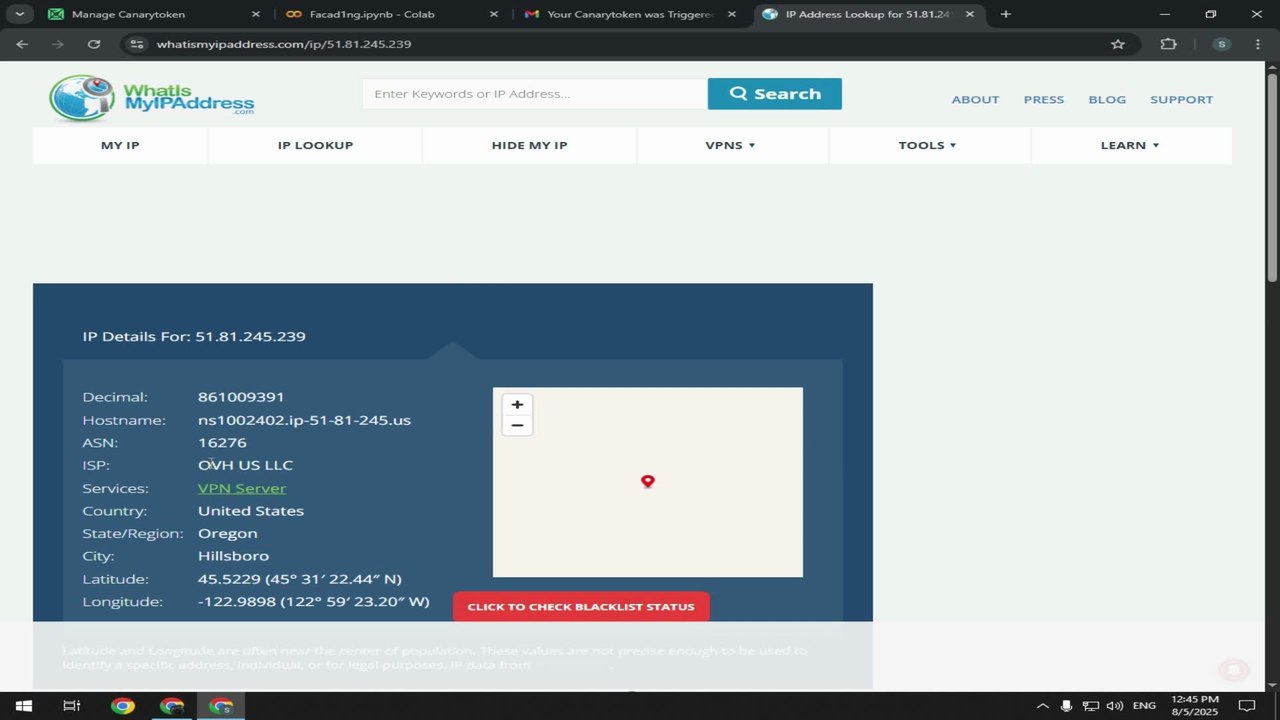The image size is (1280, 720).
Task: Open Task View on the taskbar
Action: pos(72,706)
